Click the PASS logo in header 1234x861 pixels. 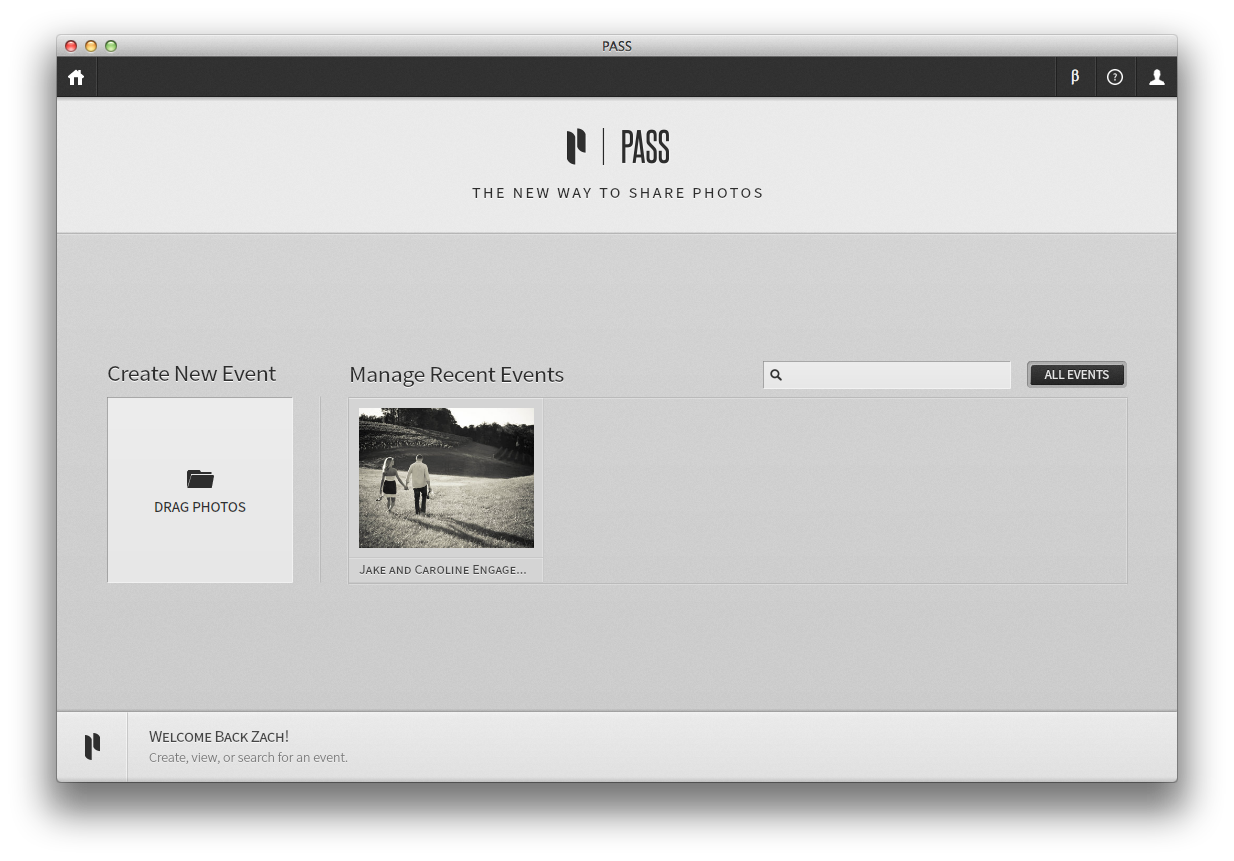(x=617, y=147)
